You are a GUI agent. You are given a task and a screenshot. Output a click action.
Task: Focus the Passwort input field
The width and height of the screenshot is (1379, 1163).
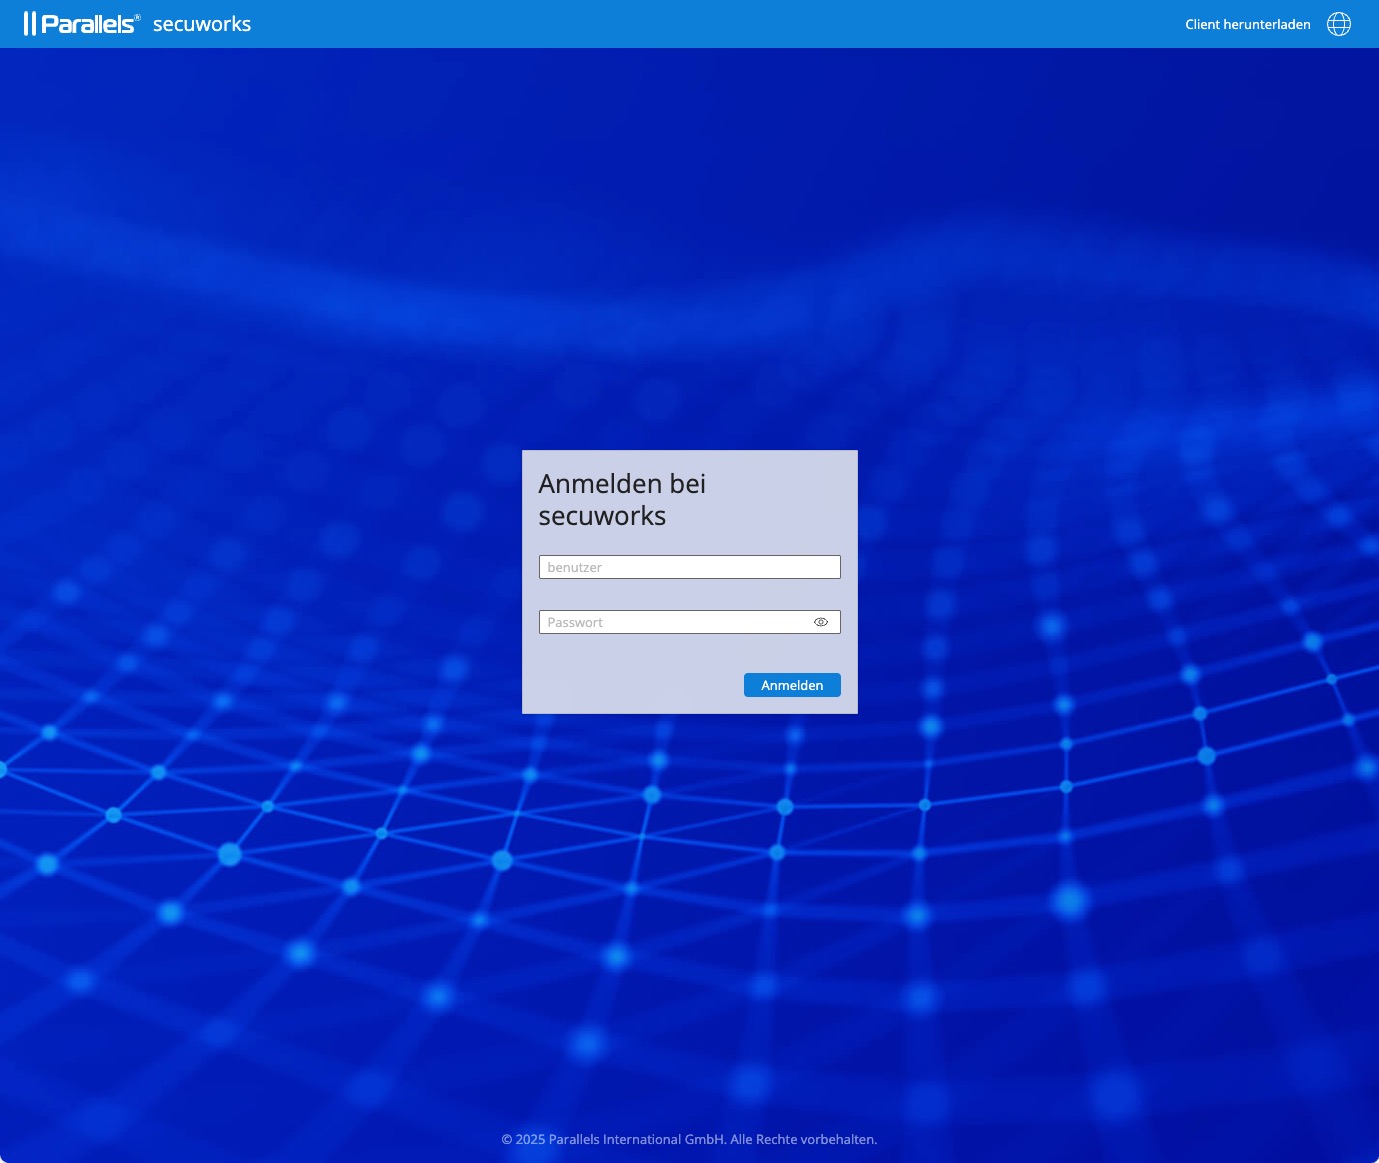click(675, 622)
